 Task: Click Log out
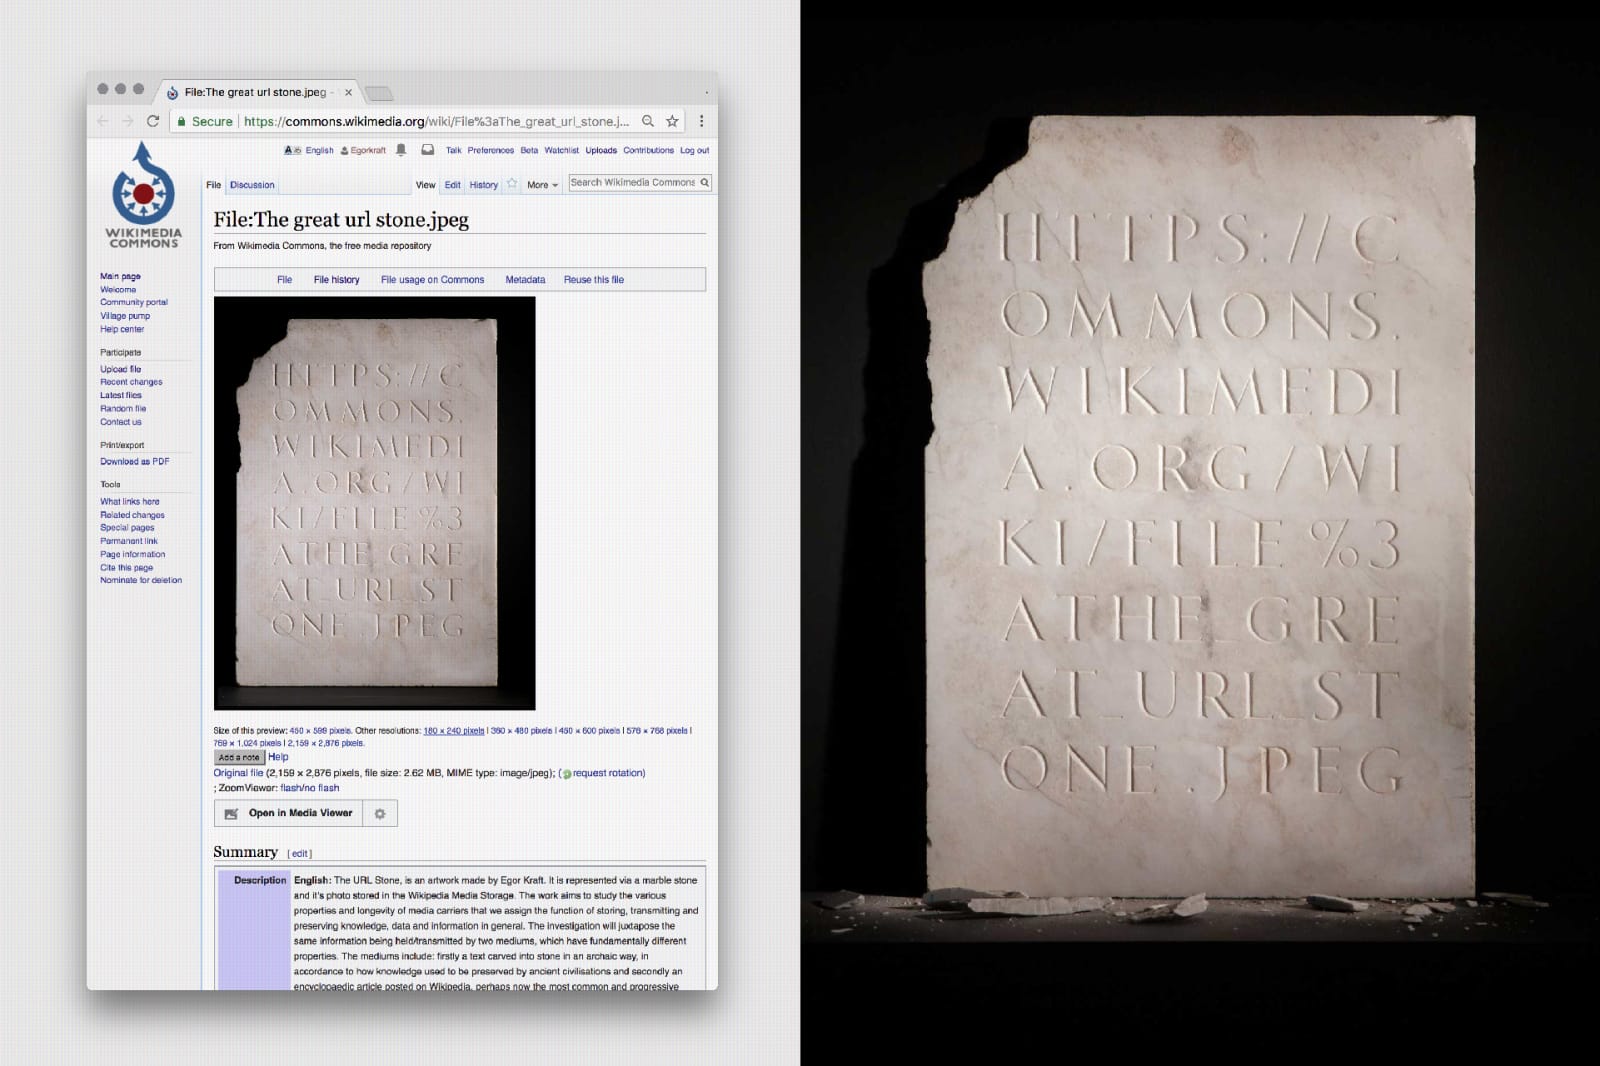694,151
